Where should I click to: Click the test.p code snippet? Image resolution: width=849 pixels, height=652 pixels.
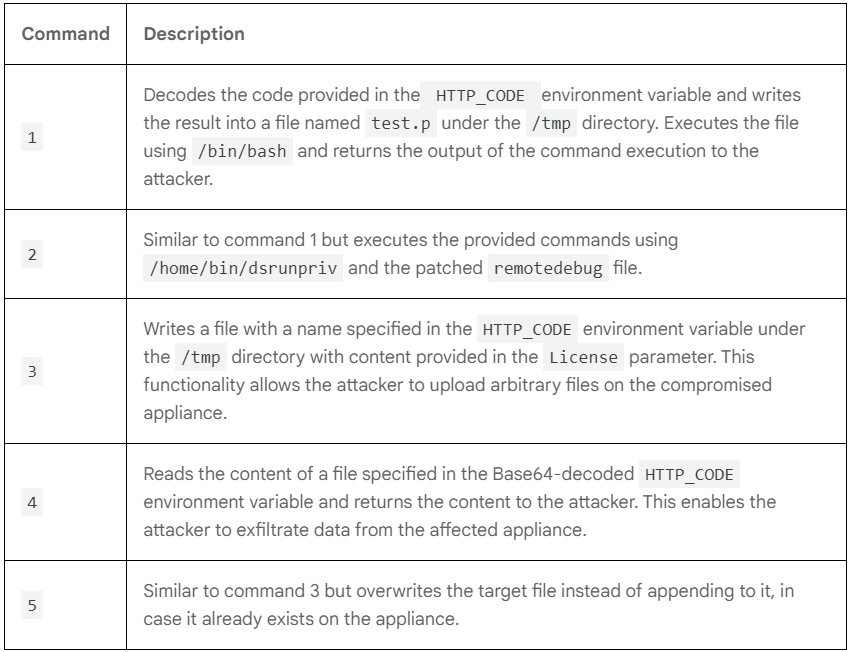401,123
